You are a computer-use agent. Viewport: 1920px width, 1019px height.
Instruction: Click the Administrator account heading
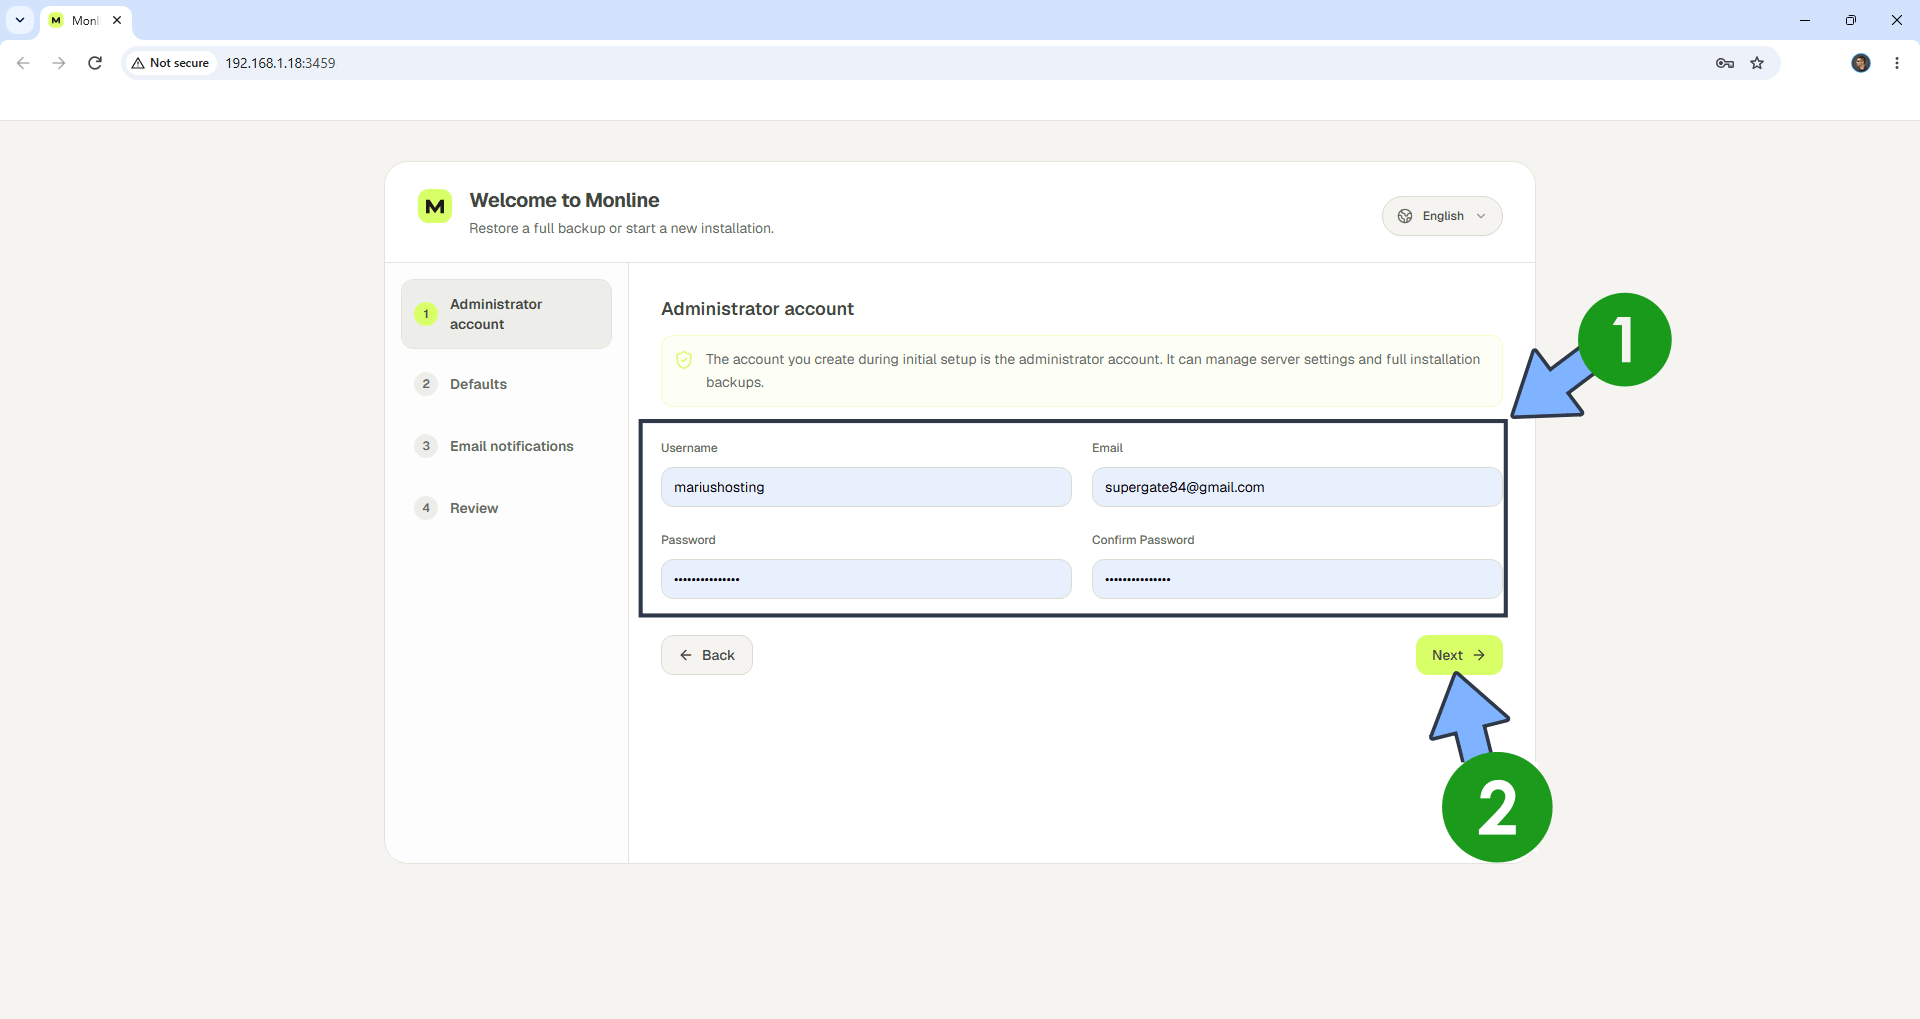click(x=757, y=309)
